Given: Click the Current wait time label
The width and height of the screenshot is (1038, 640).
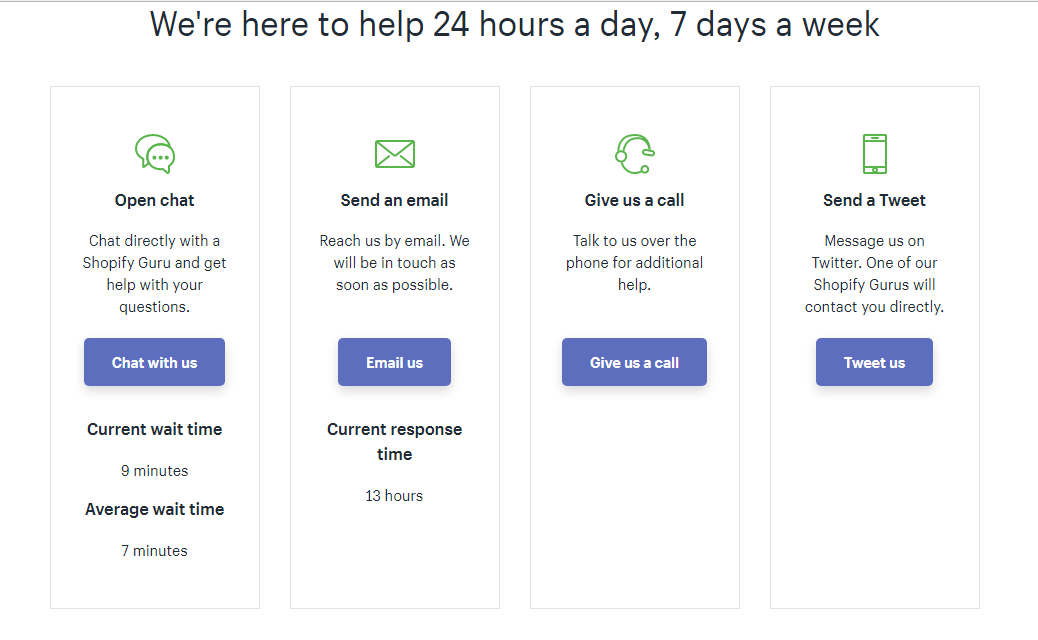Looking at the screenshot, I should click(155, 429).
